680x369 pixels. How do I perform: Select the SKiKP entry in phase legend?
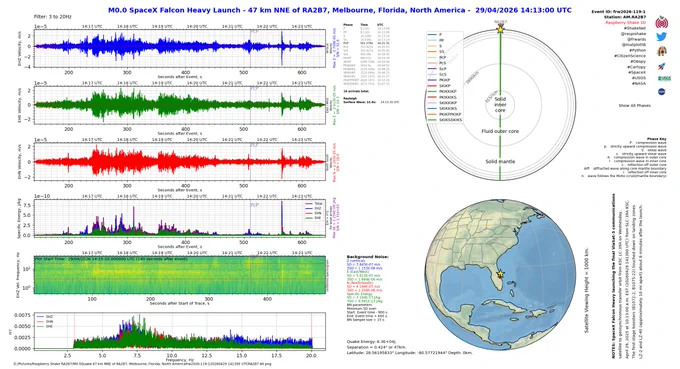coord(439,86)
